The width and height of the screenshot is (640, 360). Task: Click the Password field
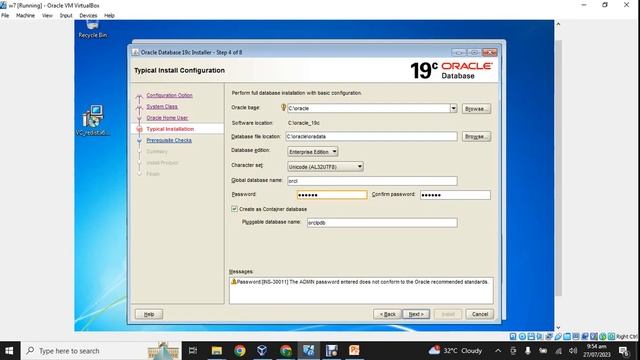[332, 195]
